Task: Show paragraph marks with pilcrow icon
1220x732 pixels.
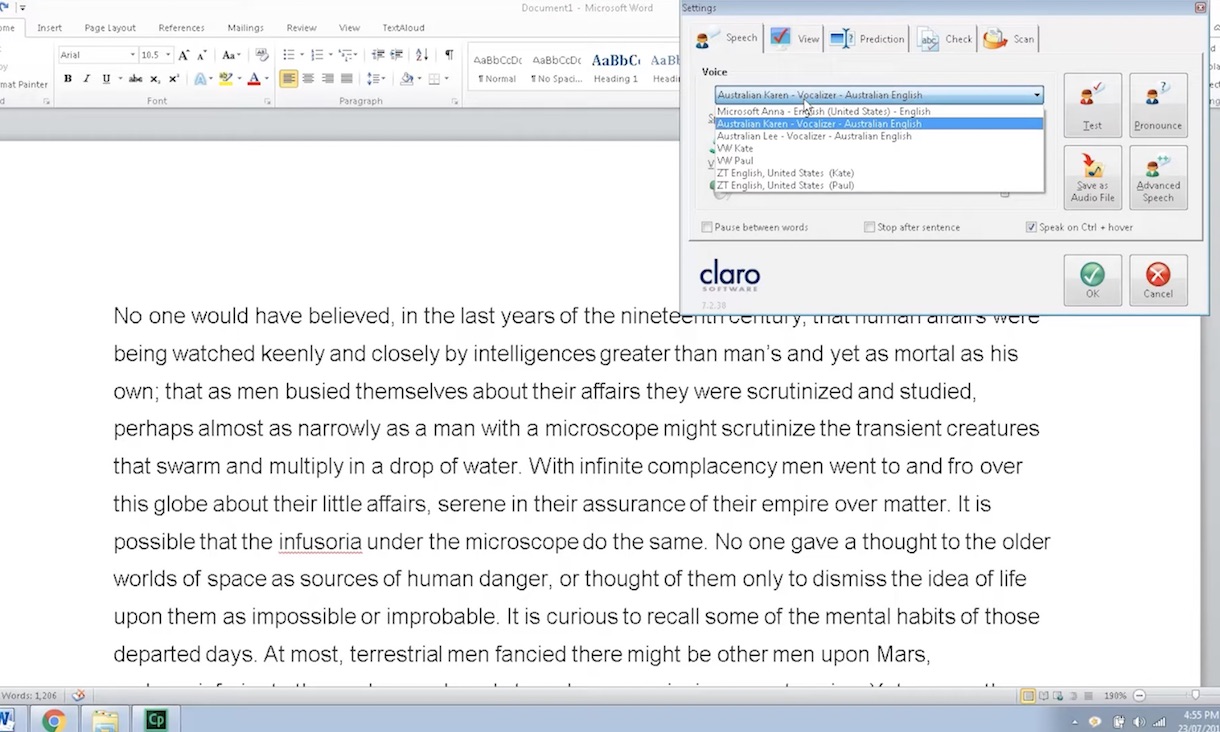Action: pos(449,55)
